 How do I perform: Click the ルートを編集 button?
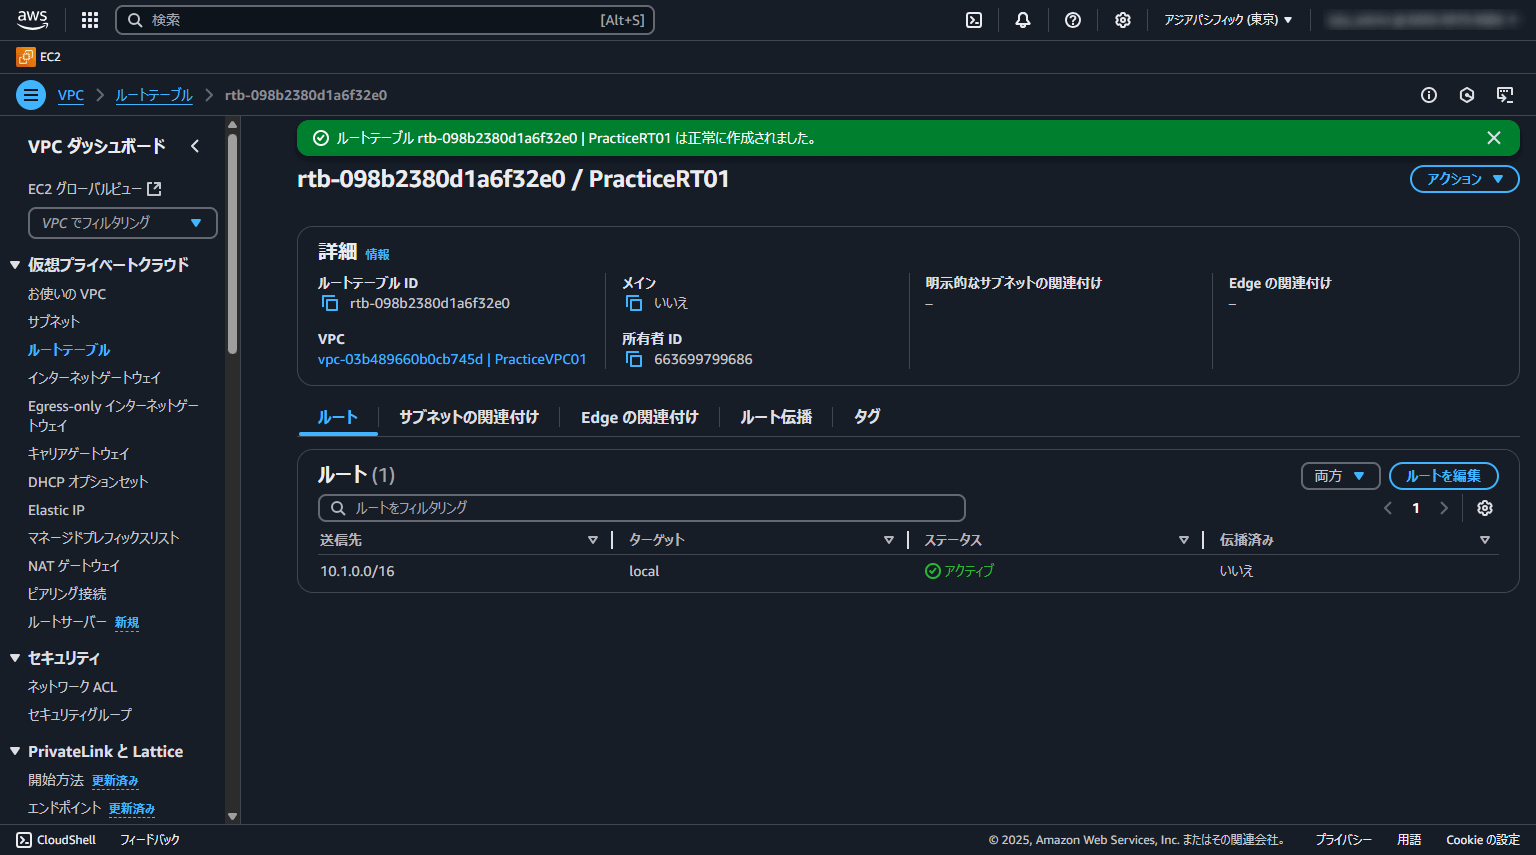coord(1443,476)
